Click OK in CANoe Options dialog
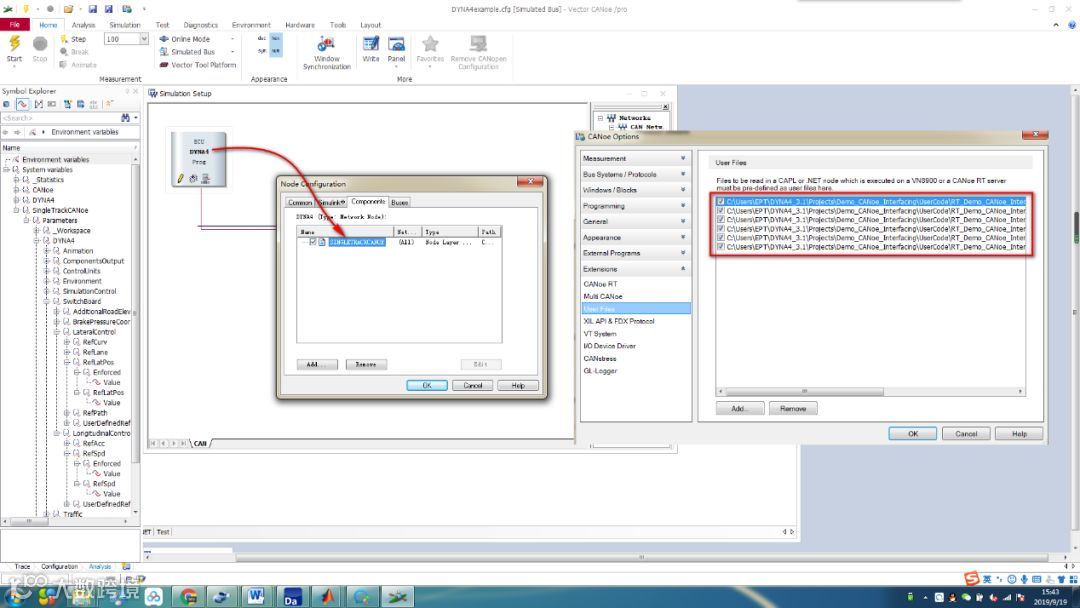This screenshot has width=1080, height=608. [913, 434]
